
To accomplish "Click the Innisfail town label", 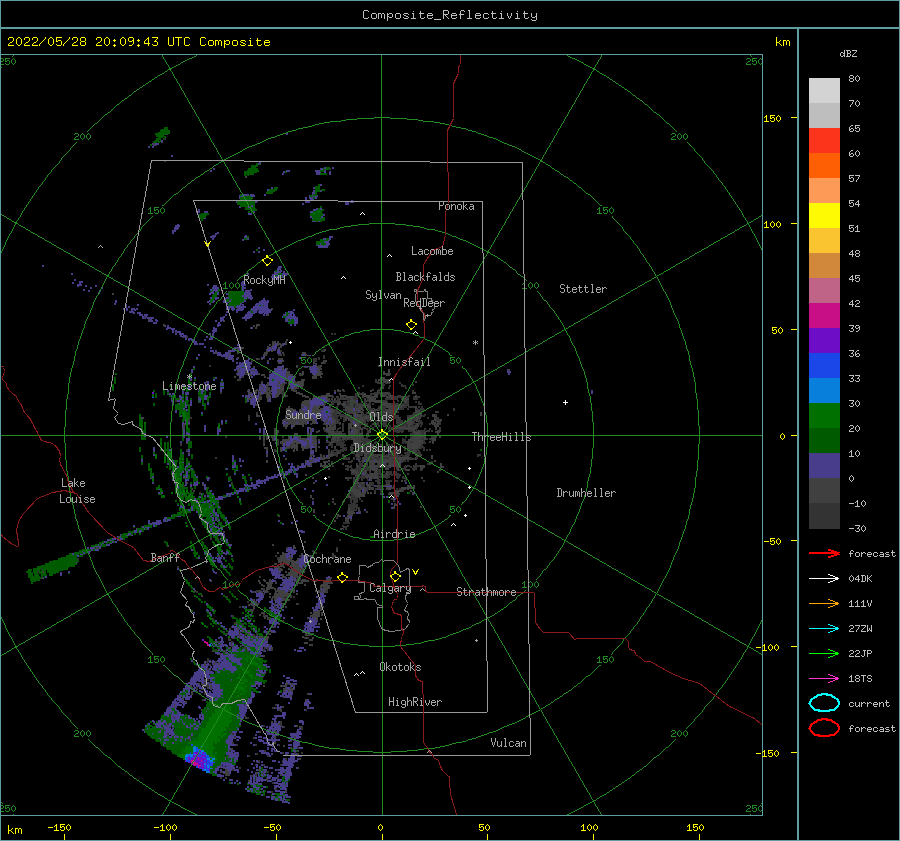I will pyautogui.click(x=404, y=362).
